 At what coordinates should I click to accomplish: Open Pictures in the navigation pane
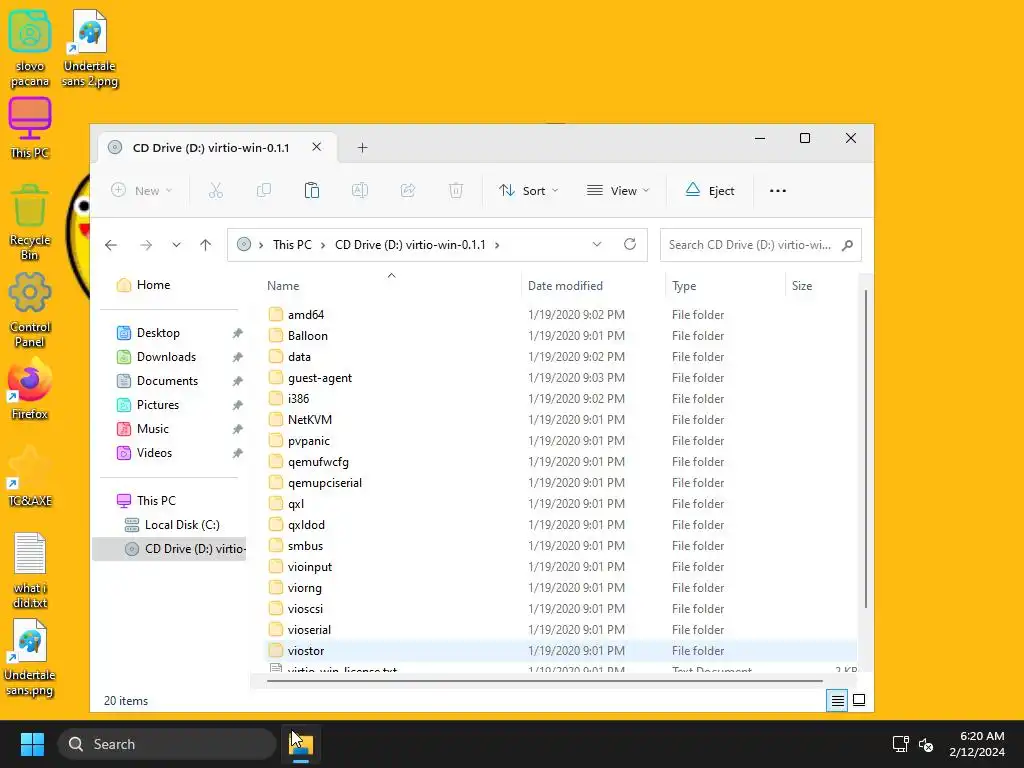pyautogui.click(x=158, y=405)
